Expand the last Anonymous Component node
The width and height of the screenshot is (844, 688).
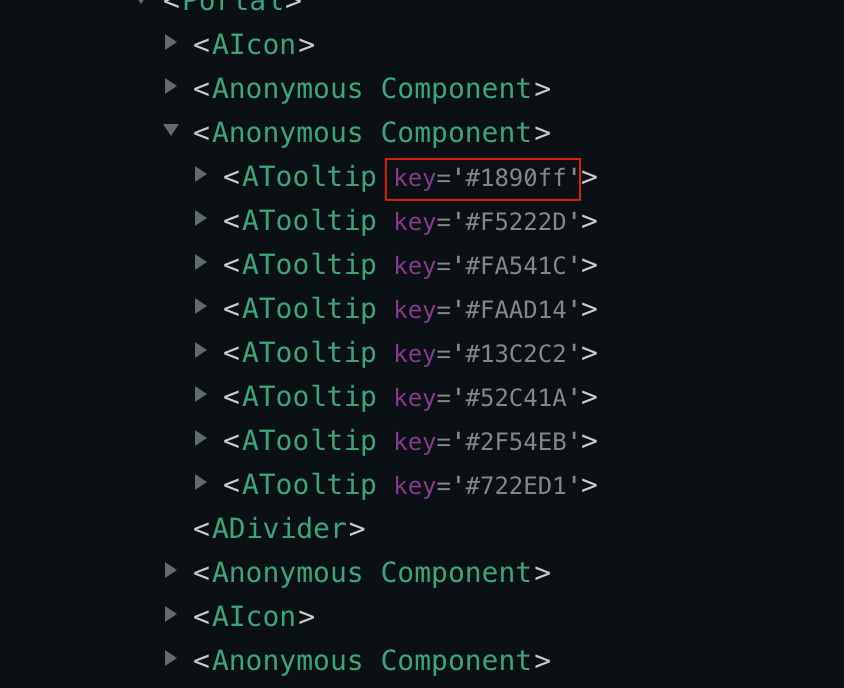[172, 659]
